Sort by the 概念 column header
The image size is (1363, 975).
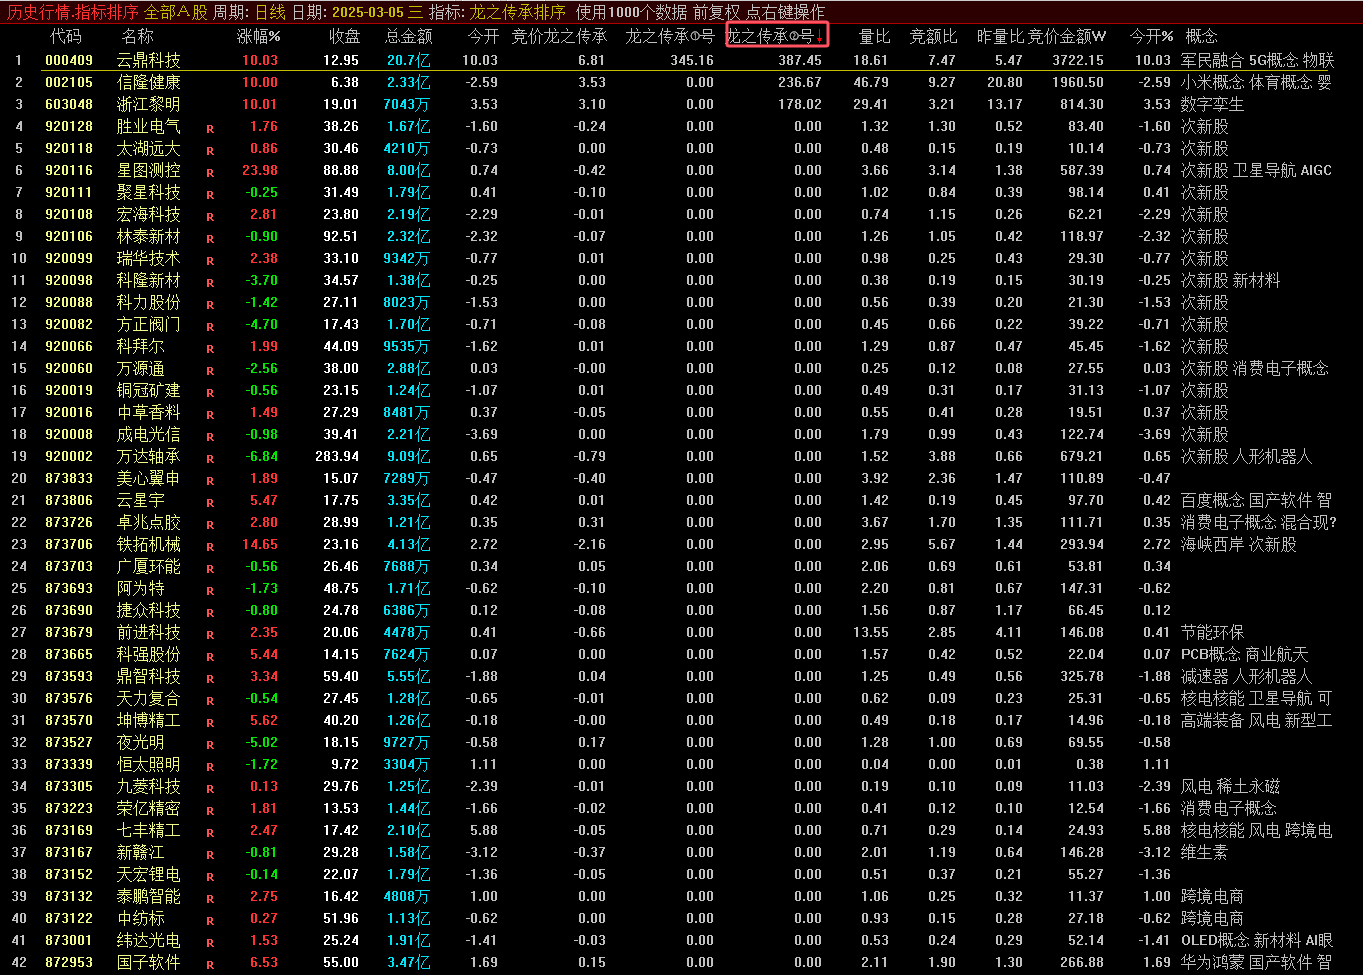(x=1201, y=36)
